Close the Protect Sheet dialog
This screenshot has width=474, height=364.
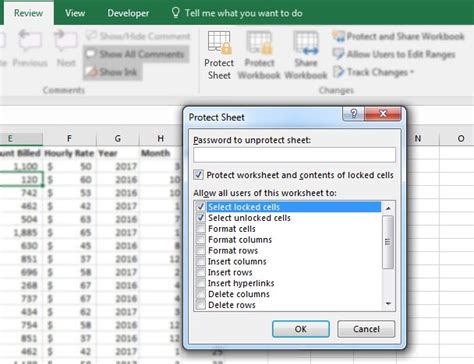click(383, 114)
